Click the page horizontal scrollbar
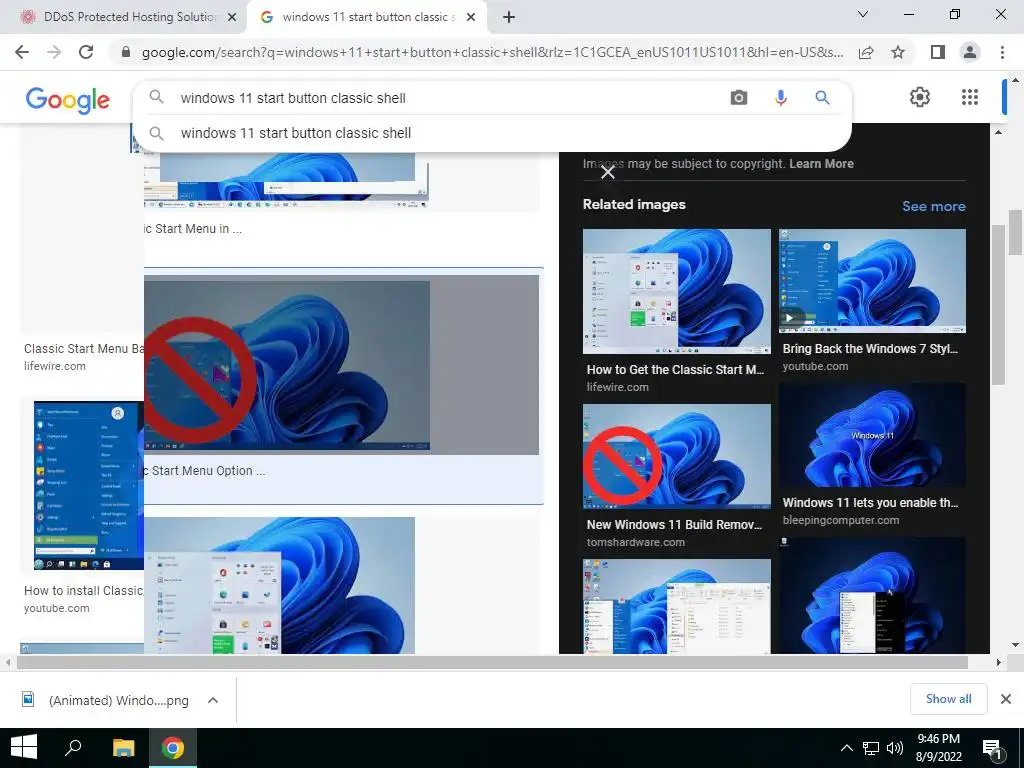 [492, 662]
